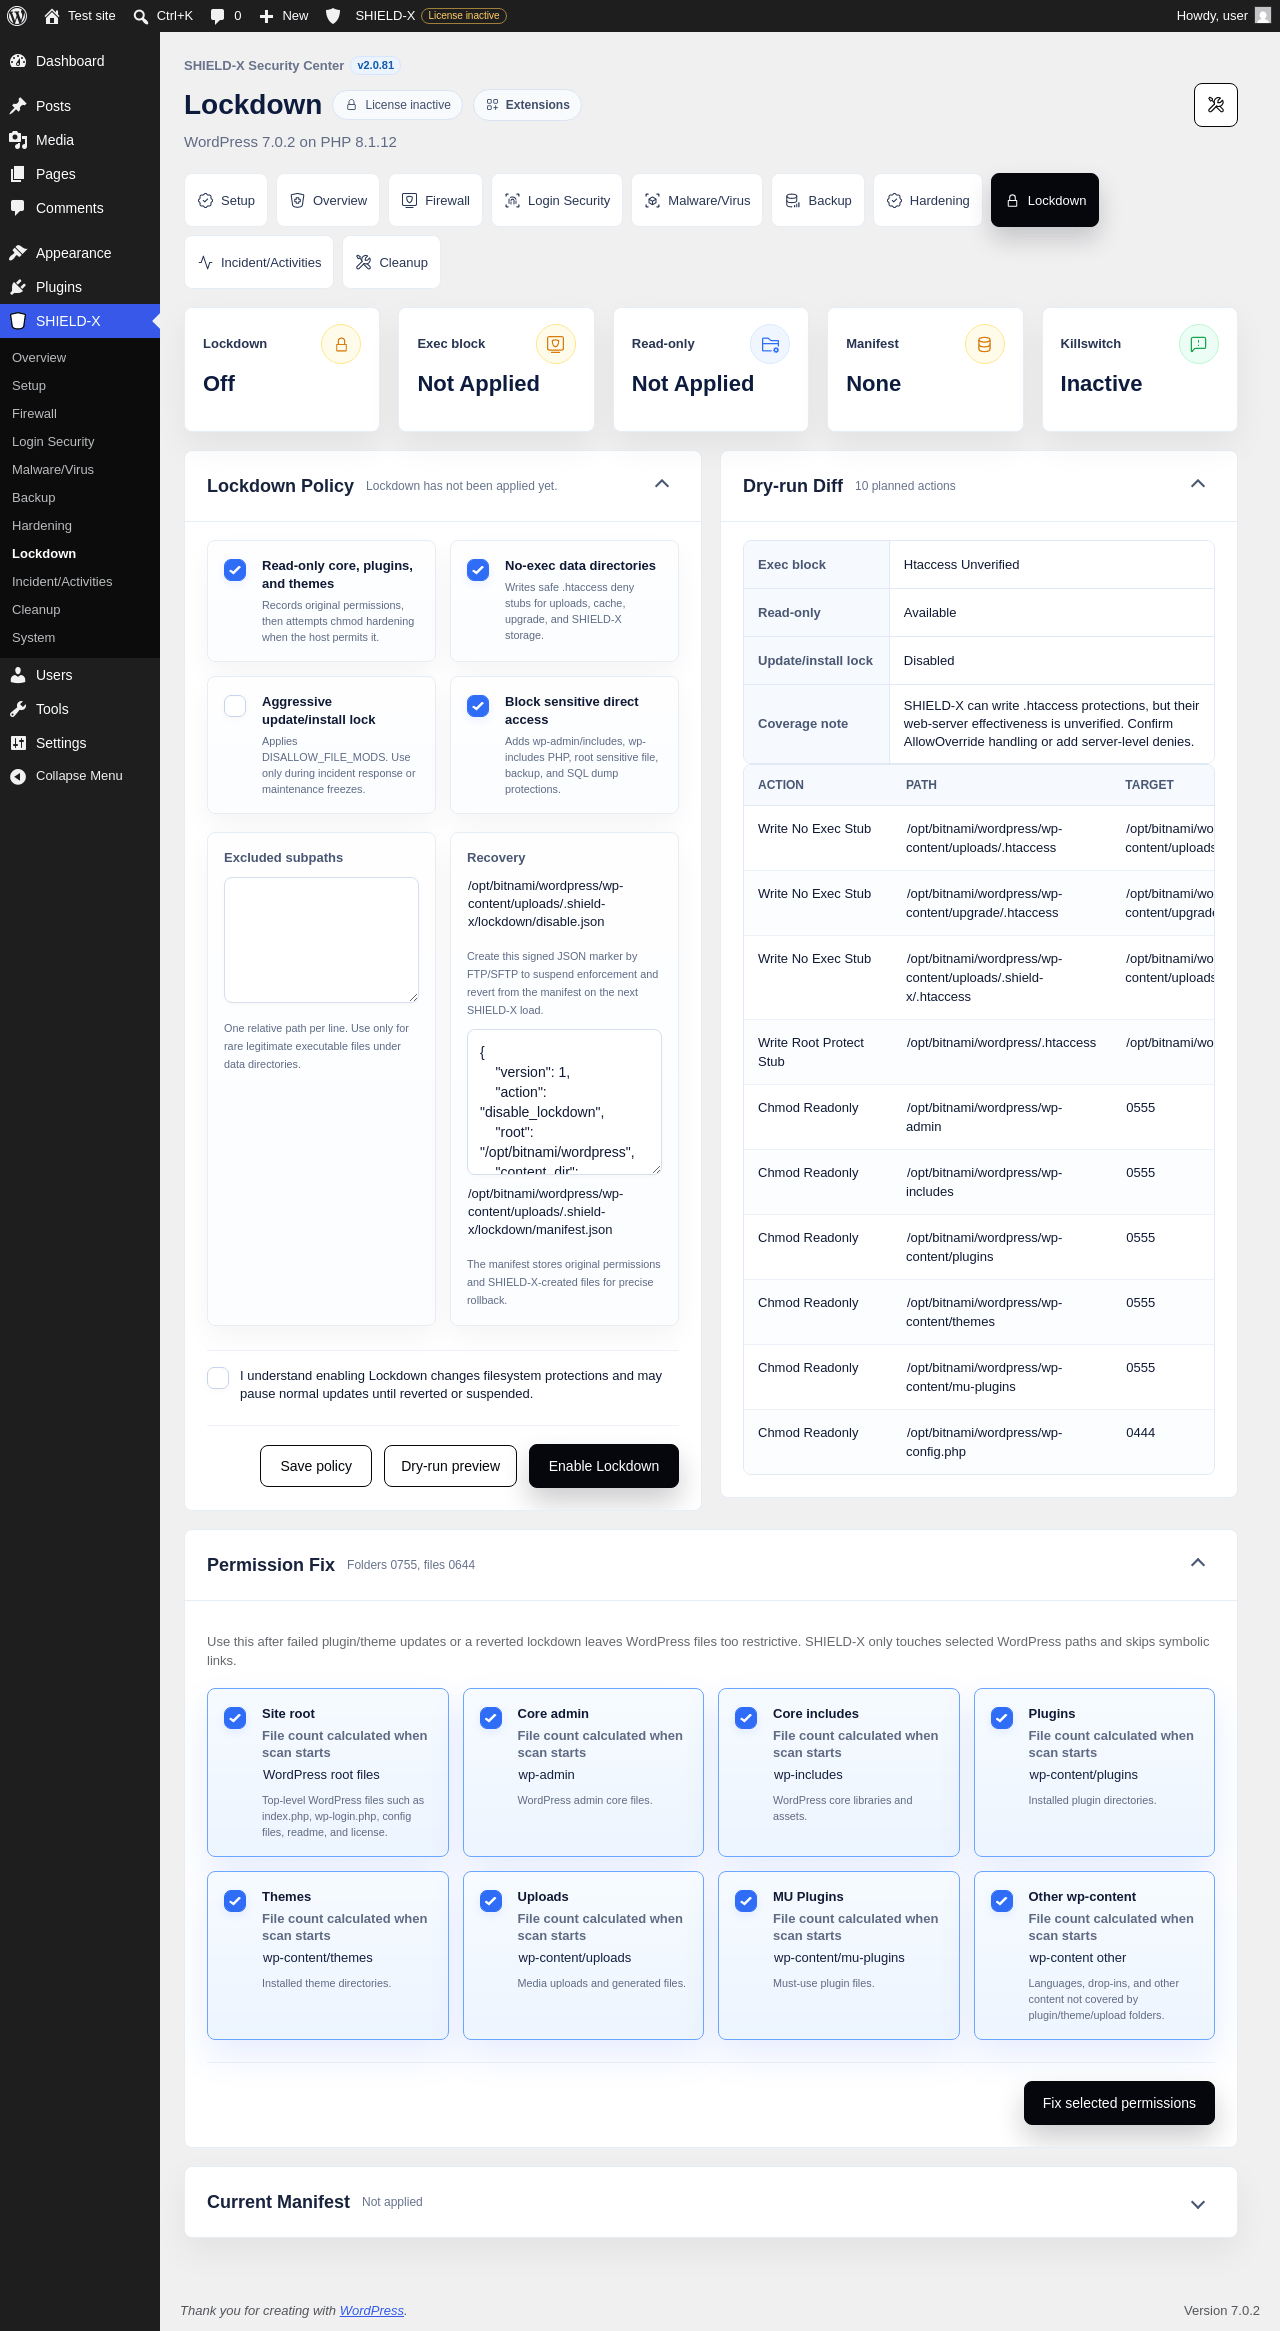
Task: Uncheck the Plugins permission checkbox
Action: [1002, 1718]
